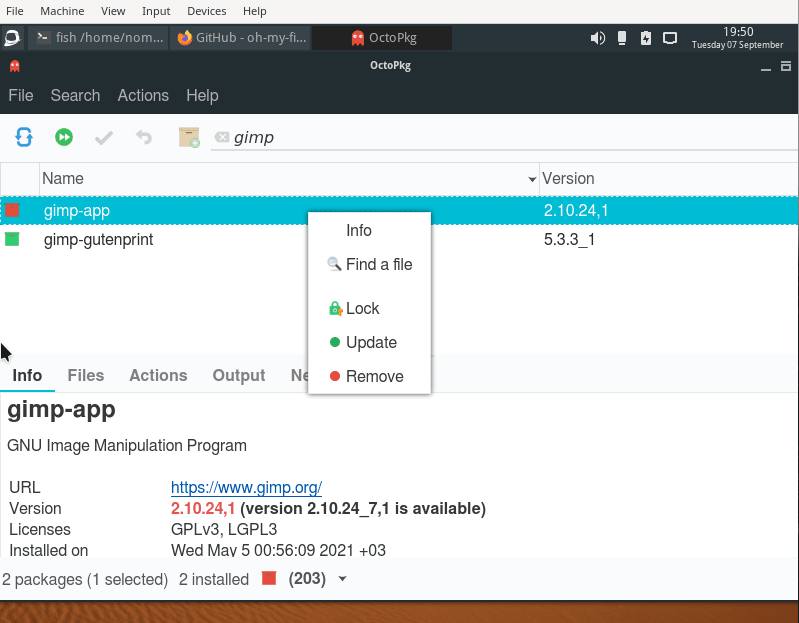
Task: Click the OctoPkg ghost icon in title bar
Action: [x=14, y=66]
